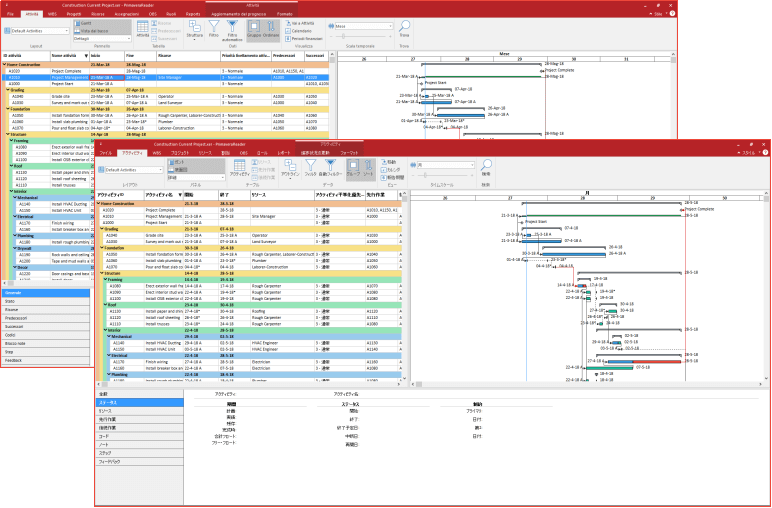Click the activity table icon in Japanese window
Viewport: 772px width, 508px height.
click(x=240, y=165)
